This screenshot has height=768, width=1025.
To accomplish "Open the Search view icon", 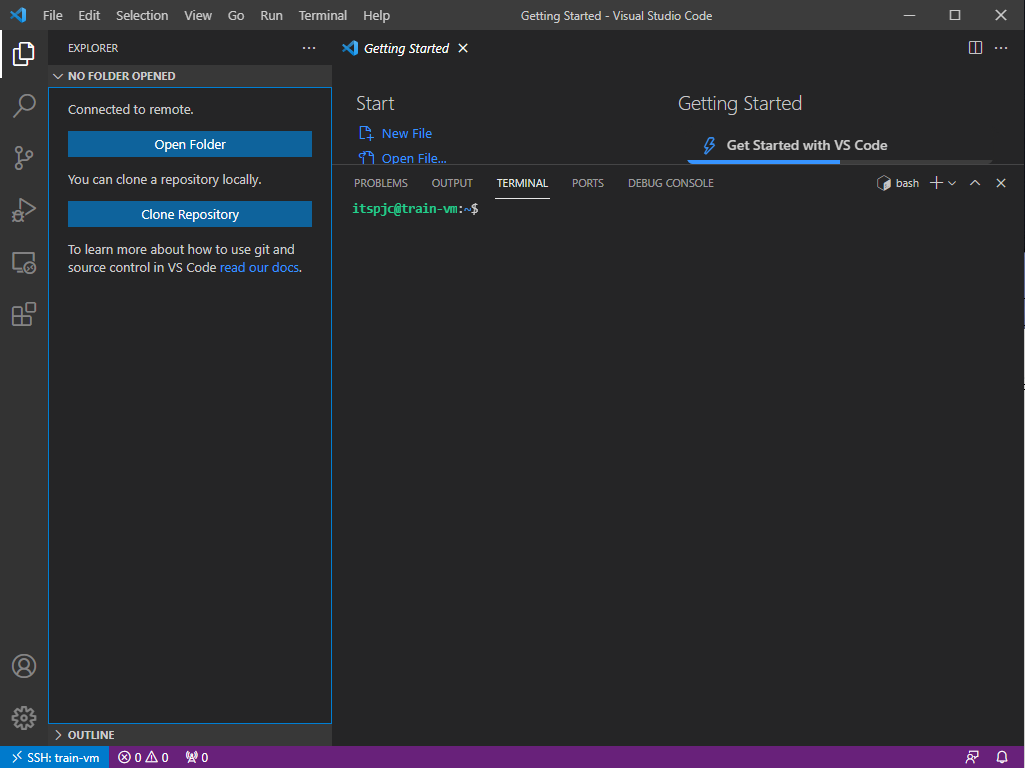I will point(24,106).
